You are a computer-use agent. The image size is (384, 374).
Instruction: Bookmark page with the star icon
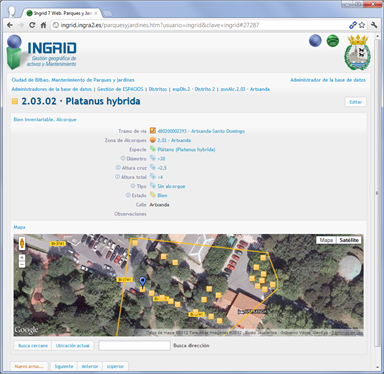pos(362,25)
